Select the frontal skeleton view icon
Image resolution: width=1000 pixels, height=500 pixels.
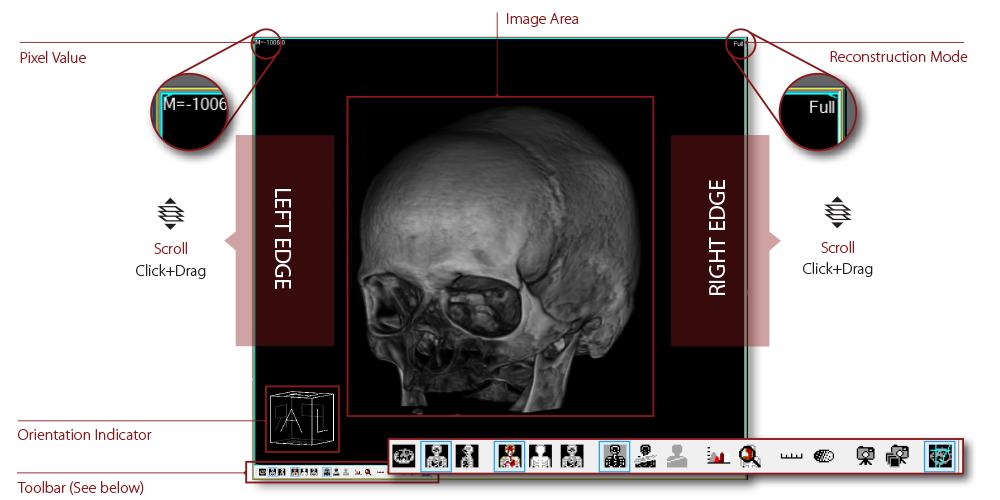point(436,456)
